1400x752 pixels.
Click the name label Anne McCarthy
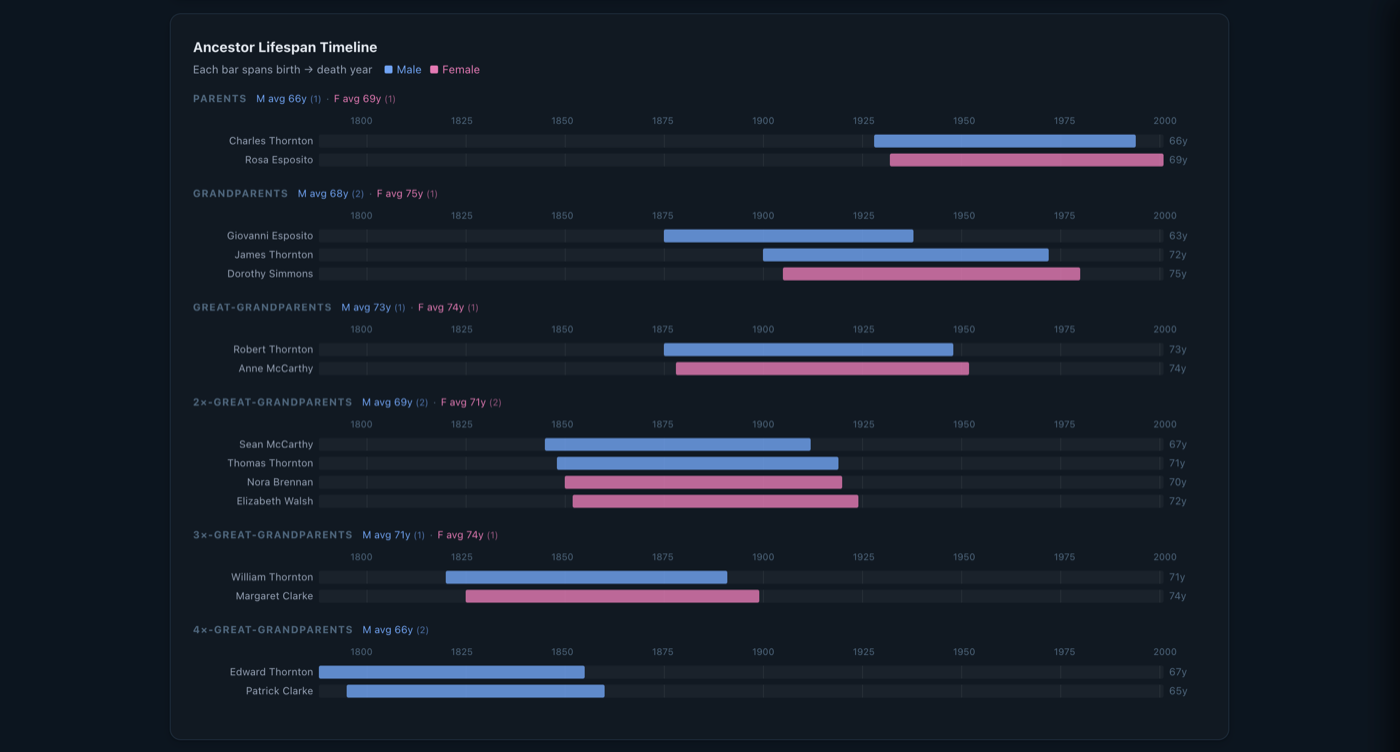coord(276,369)
